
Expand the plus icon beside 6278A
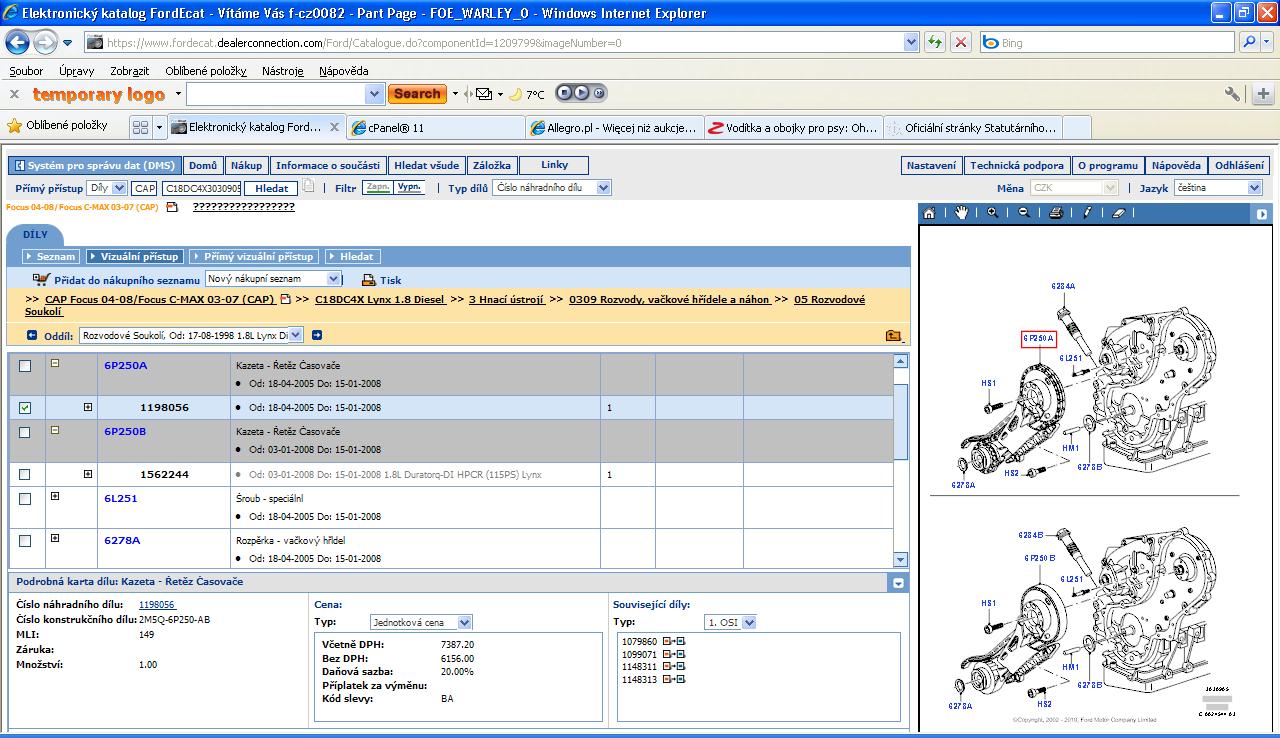point(55,538)
